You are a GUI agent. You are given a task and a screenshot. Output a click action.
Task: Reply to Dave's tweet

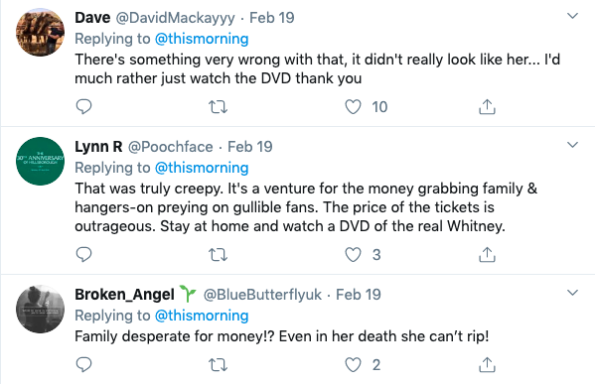point(84,107)
